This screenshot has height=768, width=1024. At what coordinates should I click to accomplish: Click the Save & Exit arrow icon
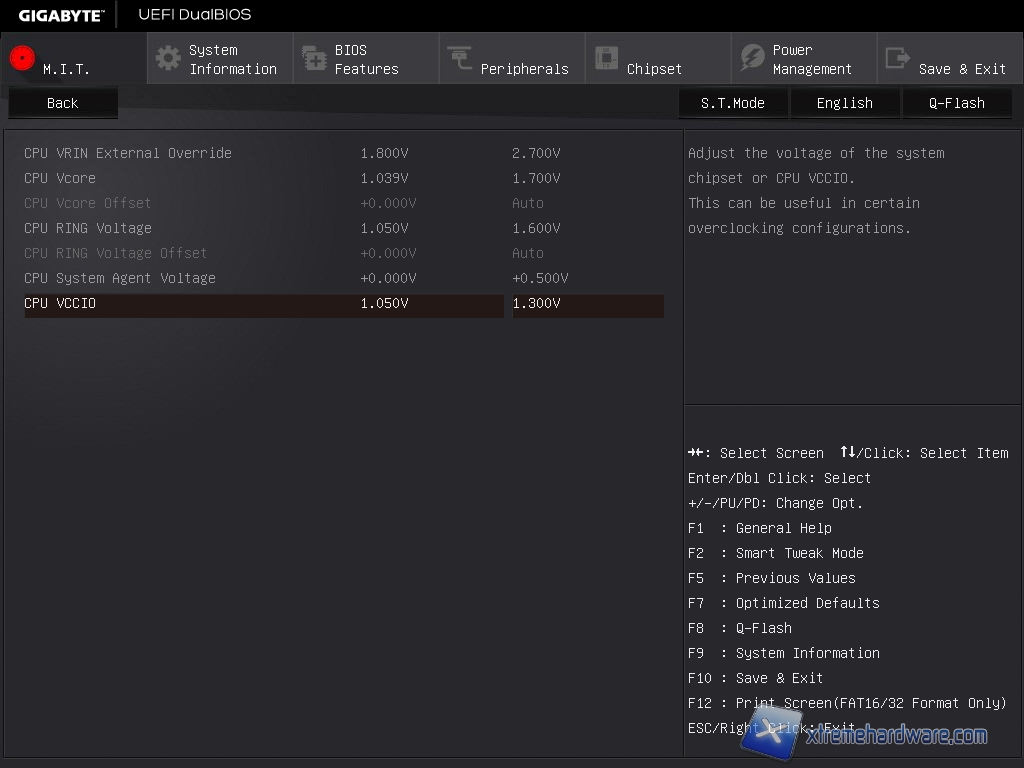coord(898,58)
